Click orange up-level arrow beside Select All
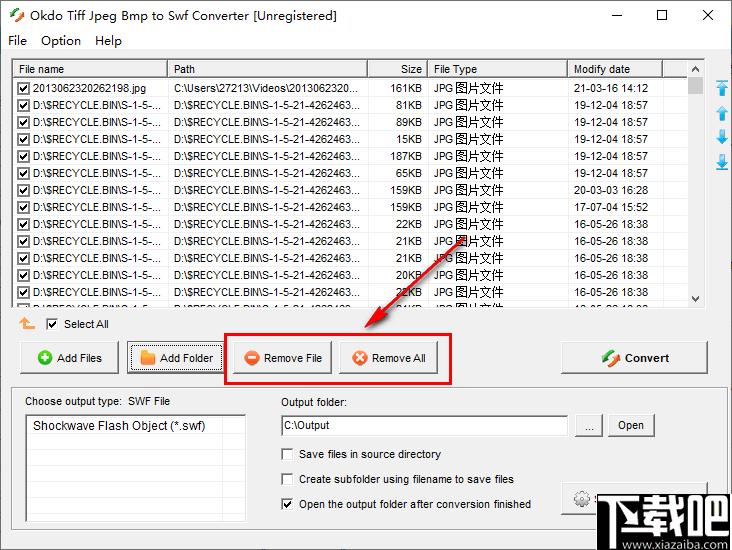732x550 pixels. click(x=27, y=323)
